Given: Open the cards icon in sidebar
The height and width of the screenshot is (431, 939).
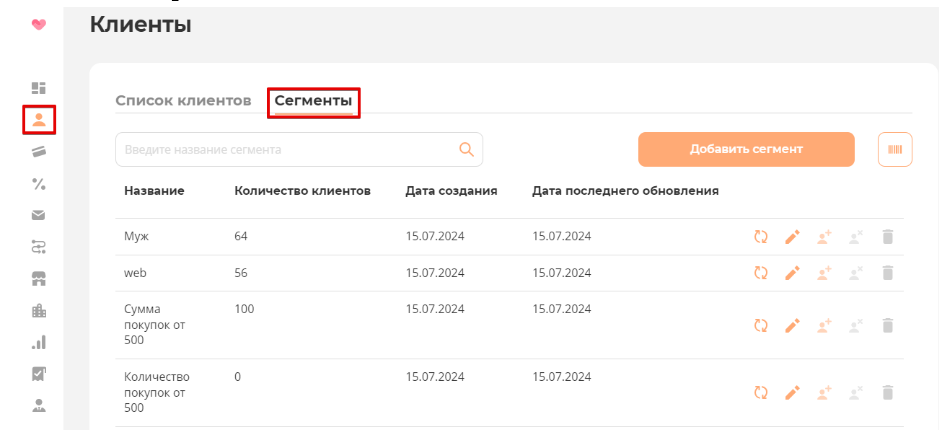Looking at the screenshot, I should (x=39, y=152).
